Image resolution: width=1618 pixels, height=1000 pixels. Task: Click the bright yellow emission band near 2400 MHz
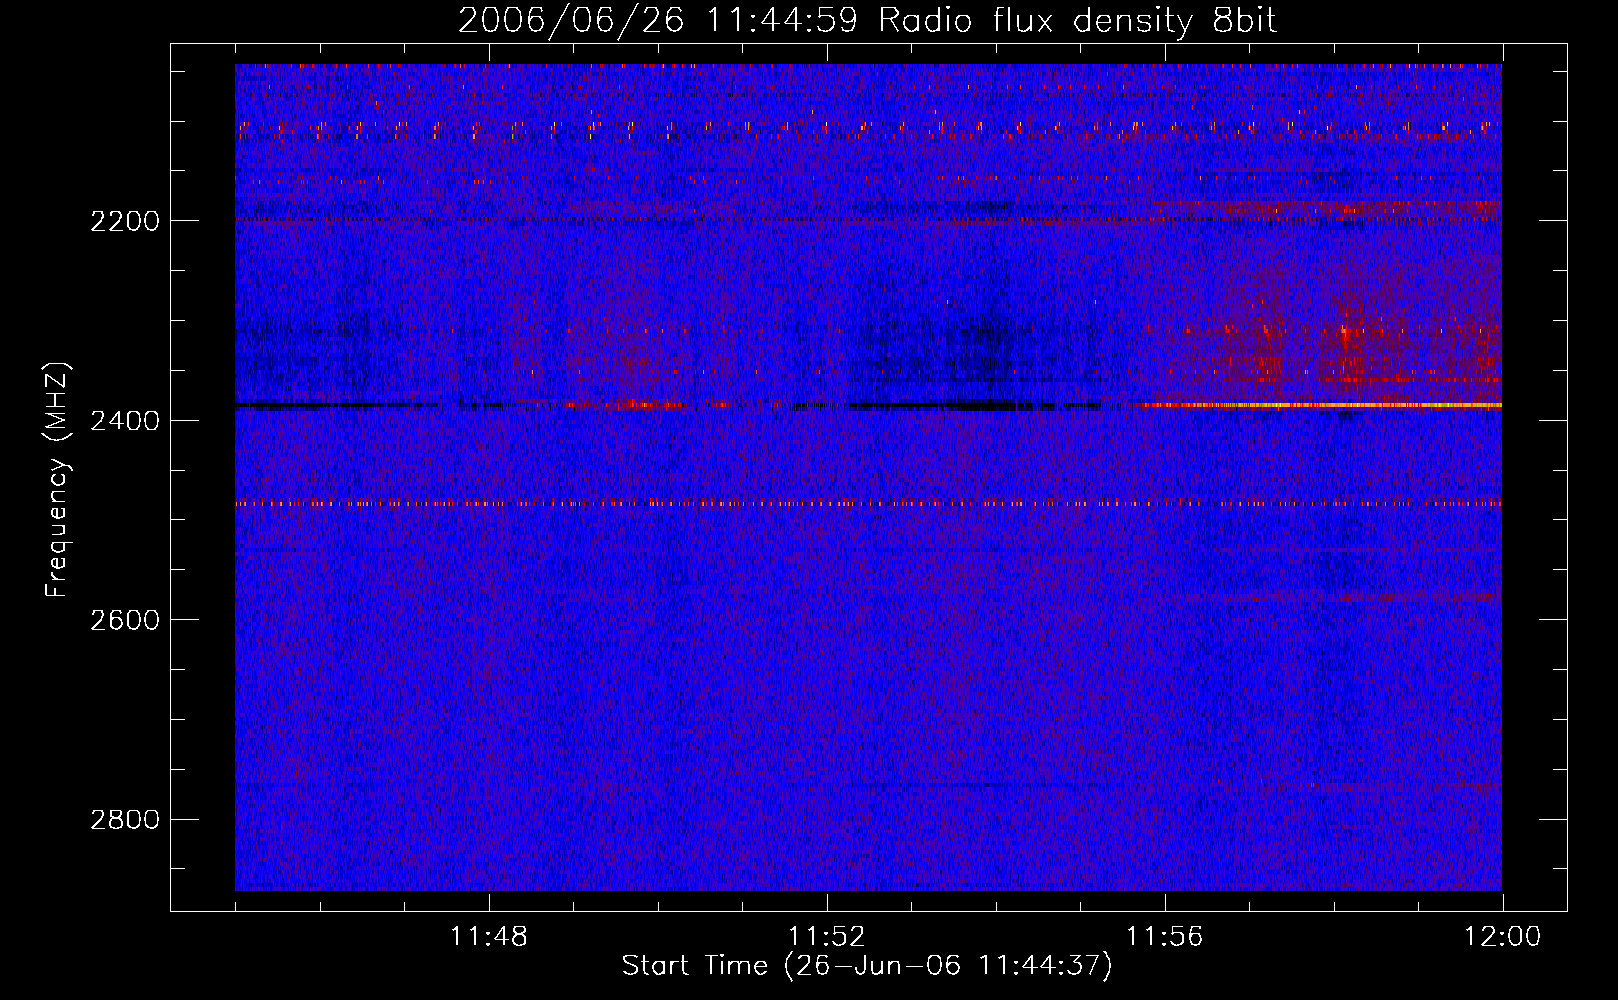pos(1320,405)
